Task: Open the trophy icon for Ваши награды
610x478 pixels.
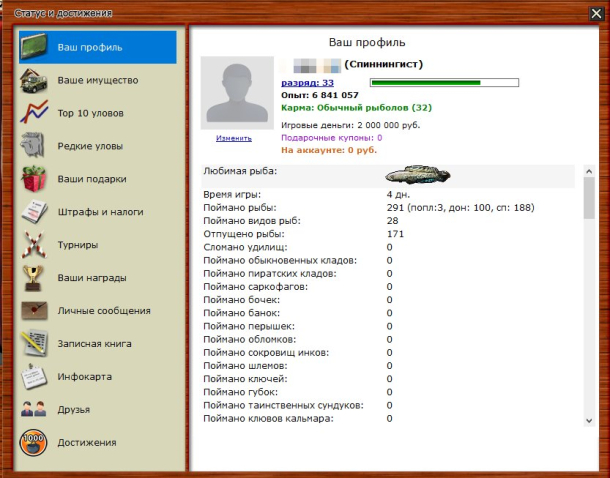Action: click(x=35, y=278)
